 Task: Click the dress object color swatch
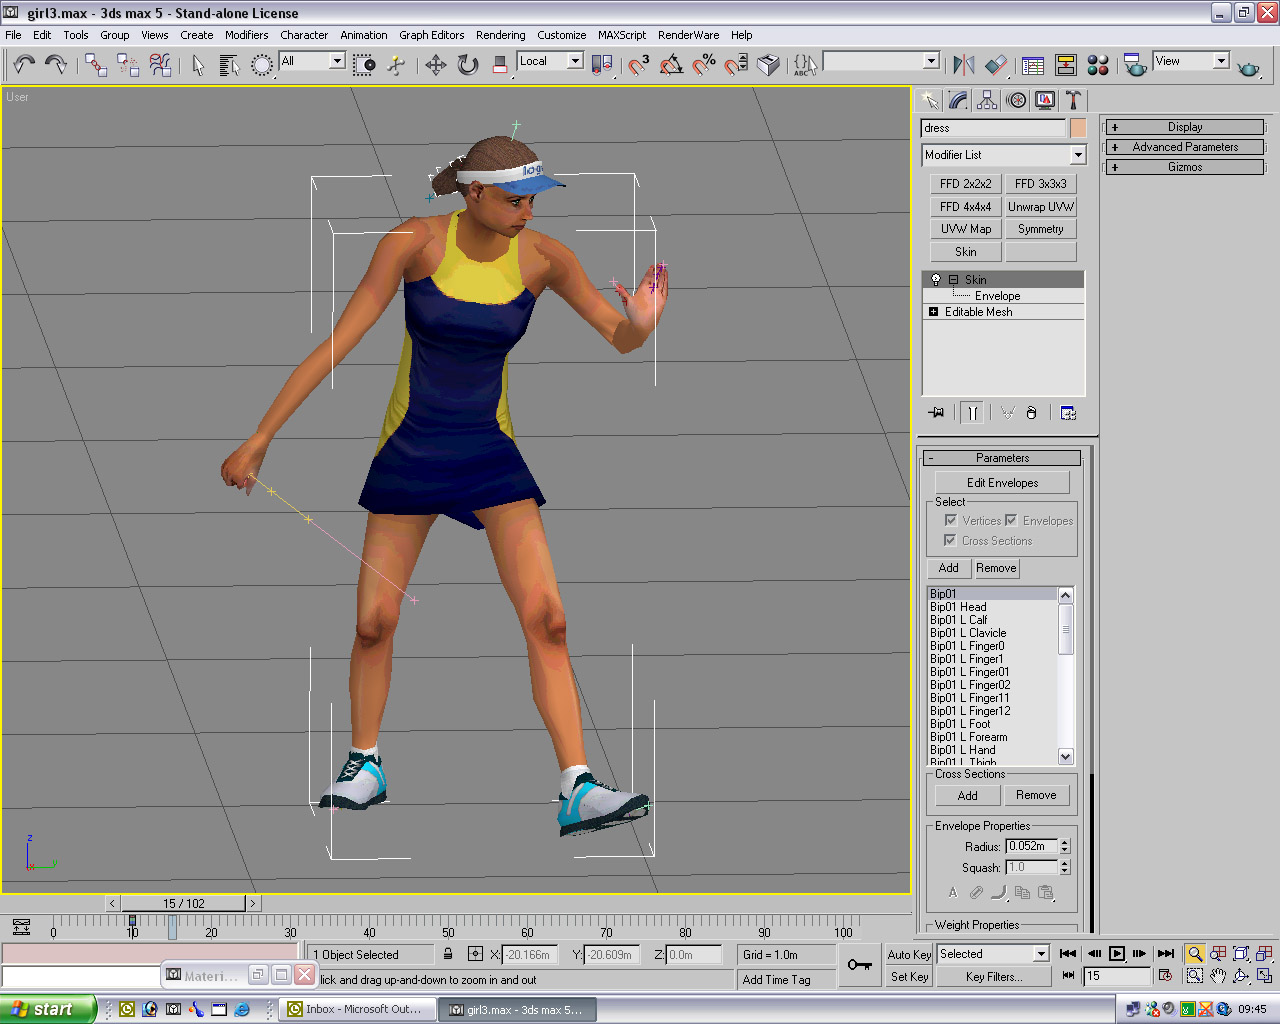tap(1077, 128)
